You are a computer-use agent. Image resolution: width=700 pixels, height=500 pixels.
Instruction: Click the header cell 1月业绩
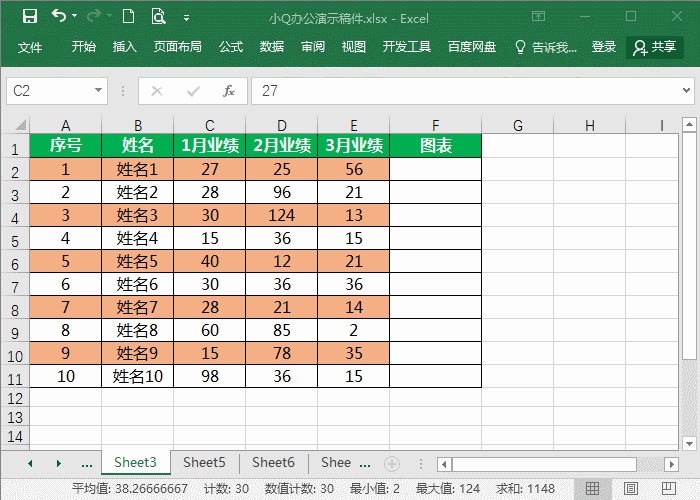pos(209,146)
